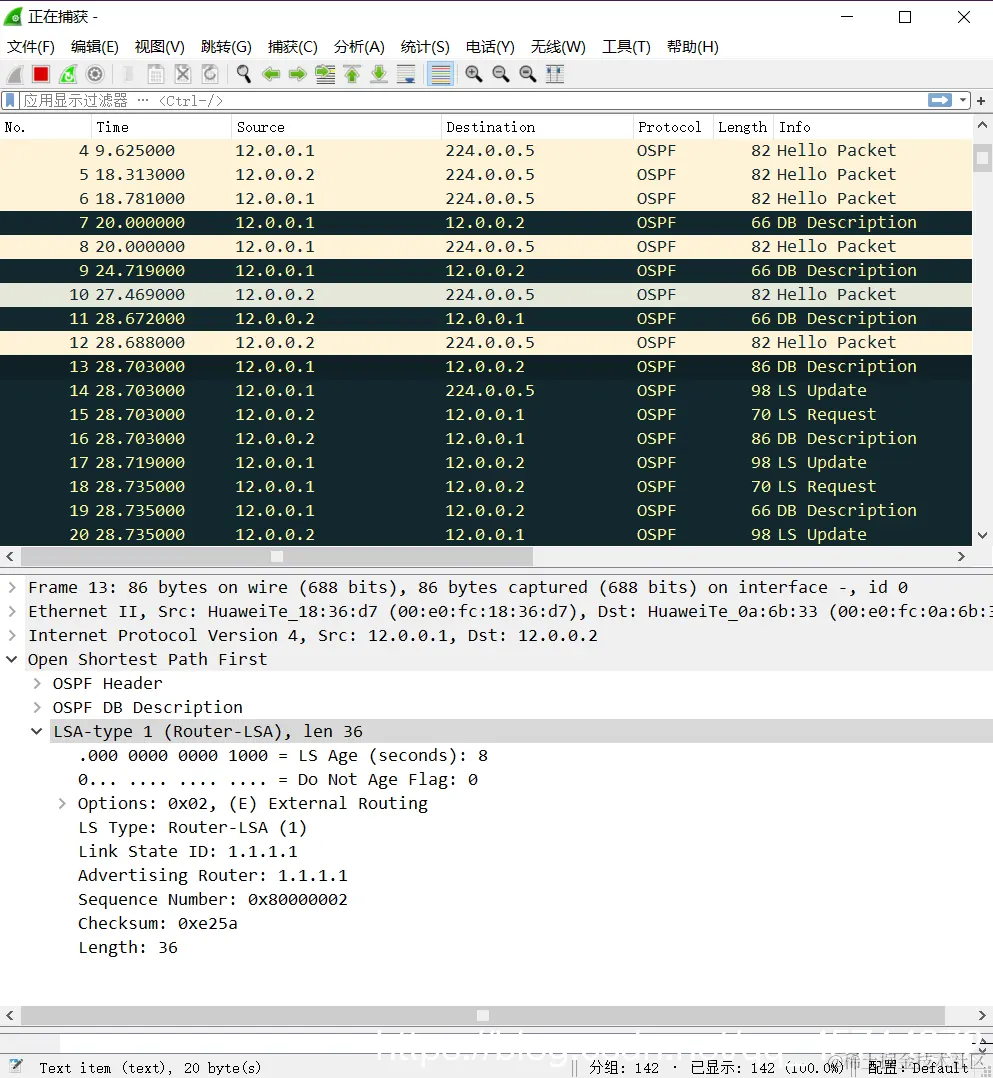Stop the running capture with red square

click(41, 74)
